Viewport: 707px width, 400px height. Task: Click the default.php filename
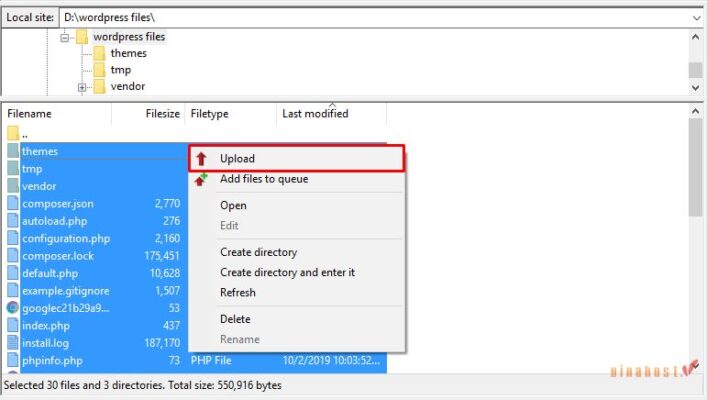[x=50, y=273]
